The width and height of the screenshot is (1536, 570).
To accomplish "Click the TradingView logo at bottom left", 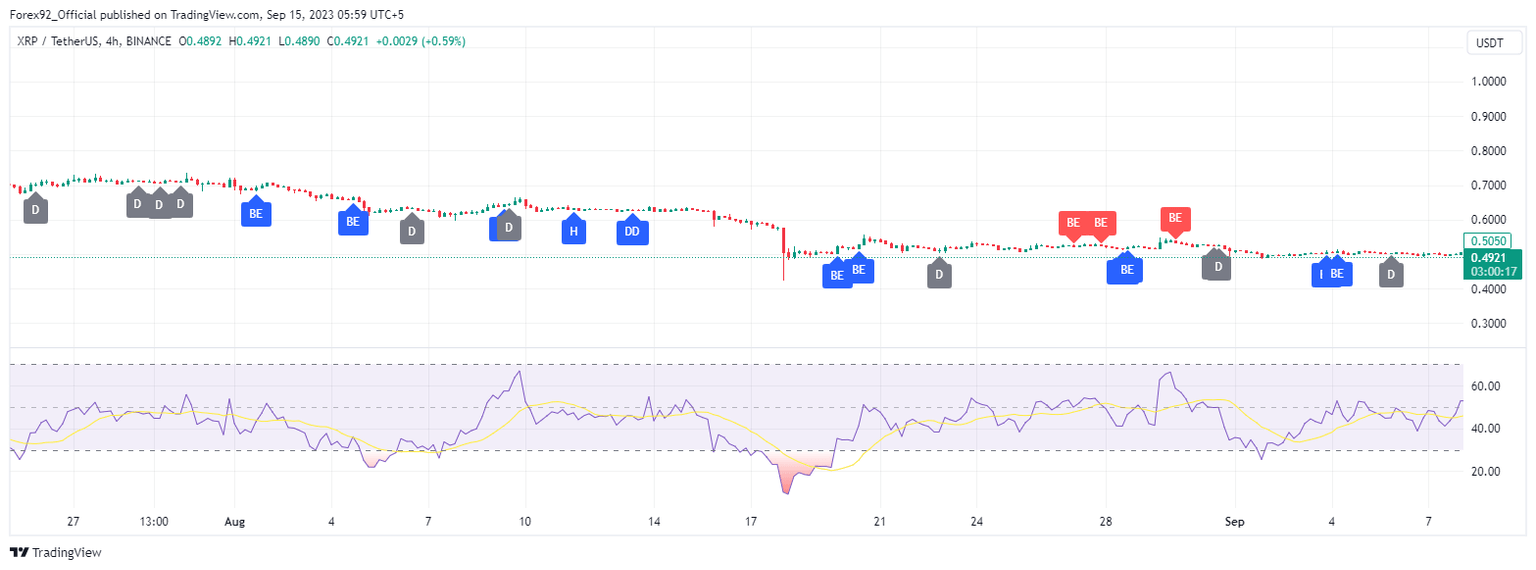I will pos(56,552).
